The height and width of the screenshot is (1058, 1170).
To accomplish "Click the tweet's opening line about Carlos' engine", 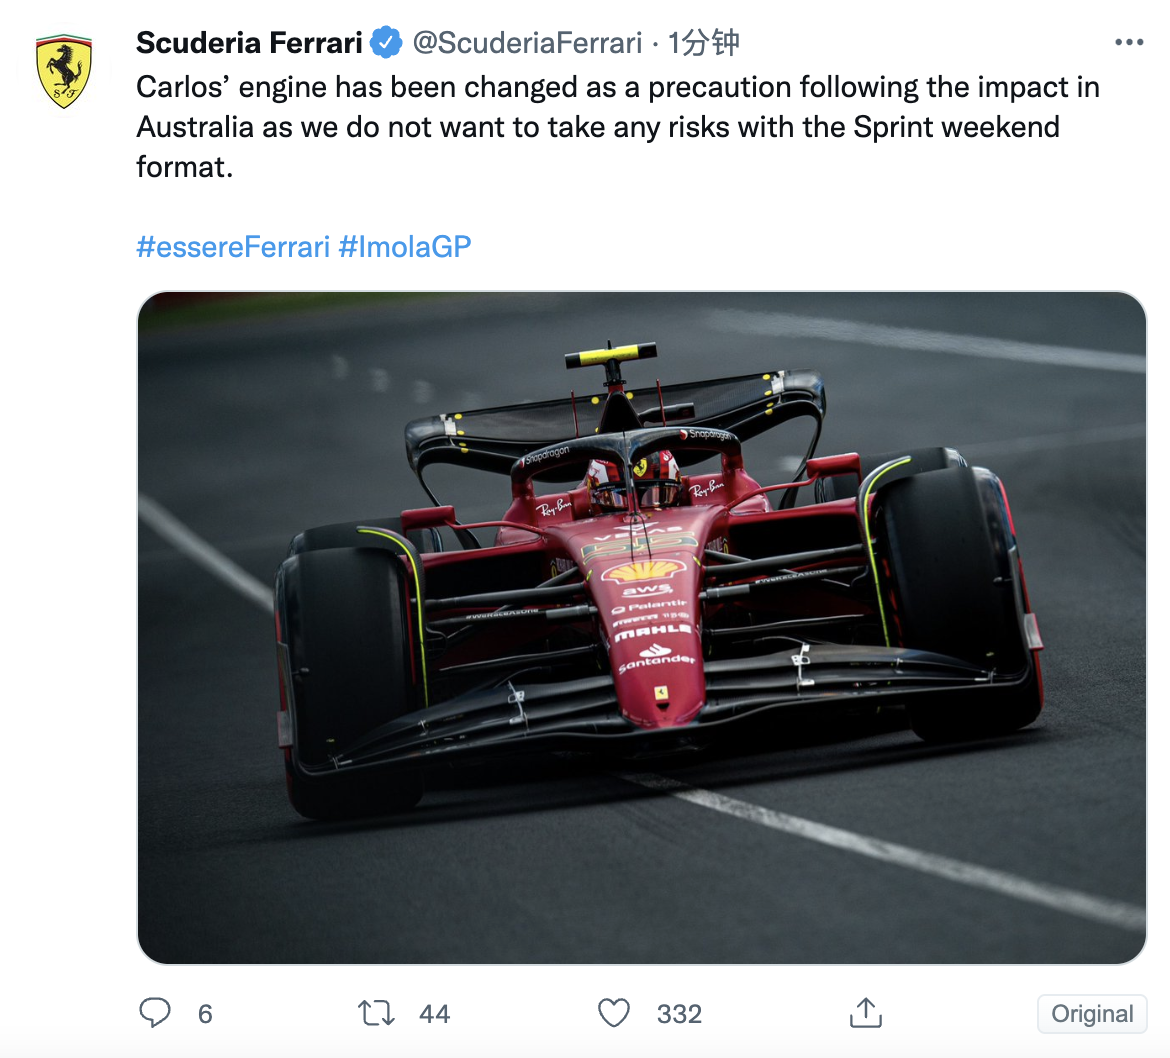I will click(617, 88).
